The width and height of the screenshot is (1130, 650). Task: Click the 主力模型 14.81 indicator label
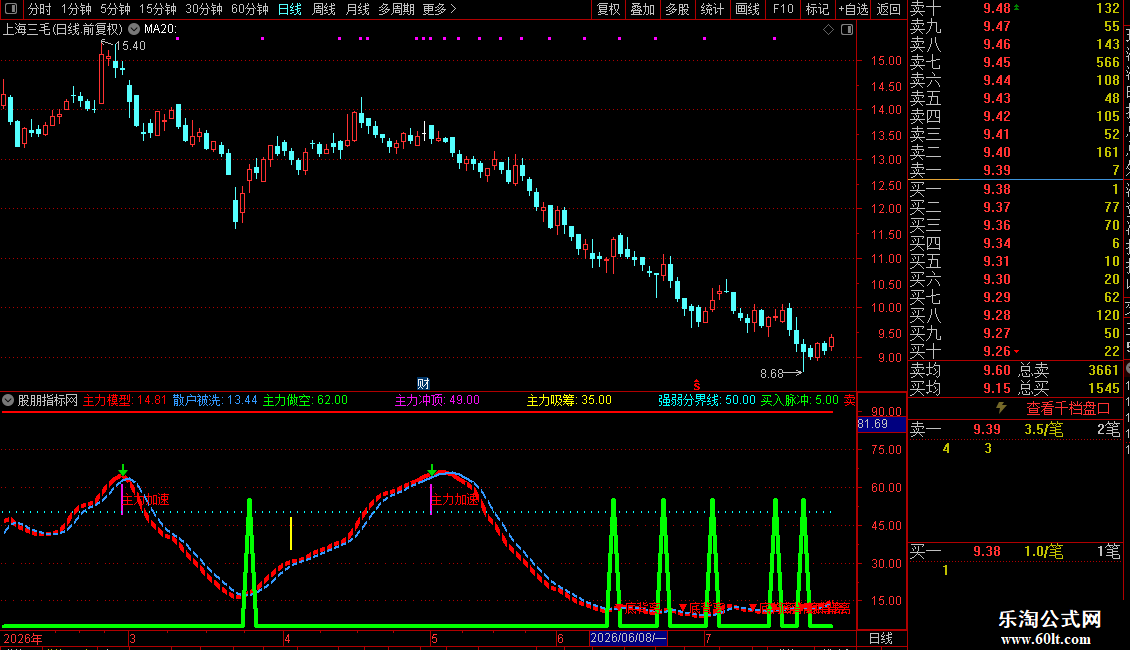click(125, 400)
